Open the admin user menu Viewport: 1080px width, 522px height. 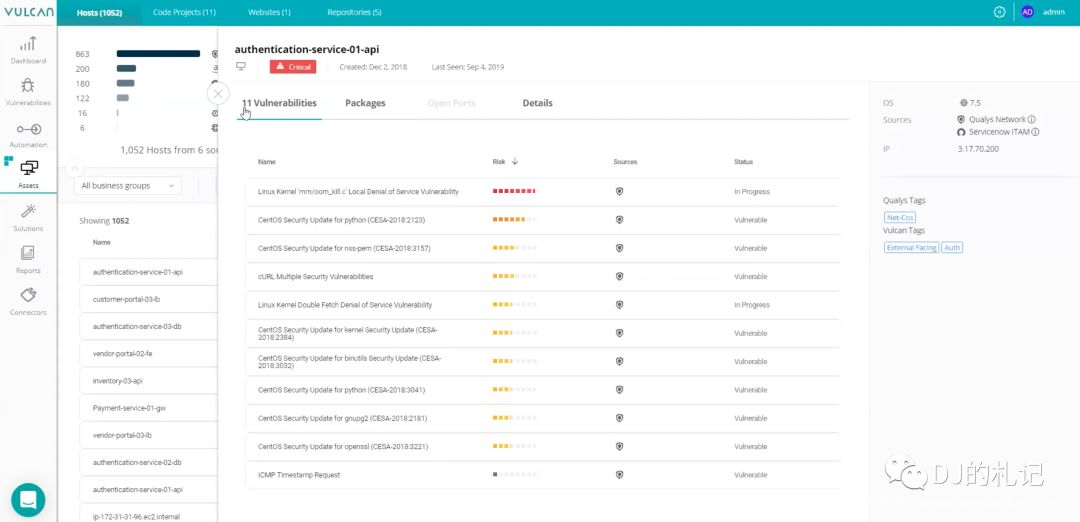[x=1043, y=12]
